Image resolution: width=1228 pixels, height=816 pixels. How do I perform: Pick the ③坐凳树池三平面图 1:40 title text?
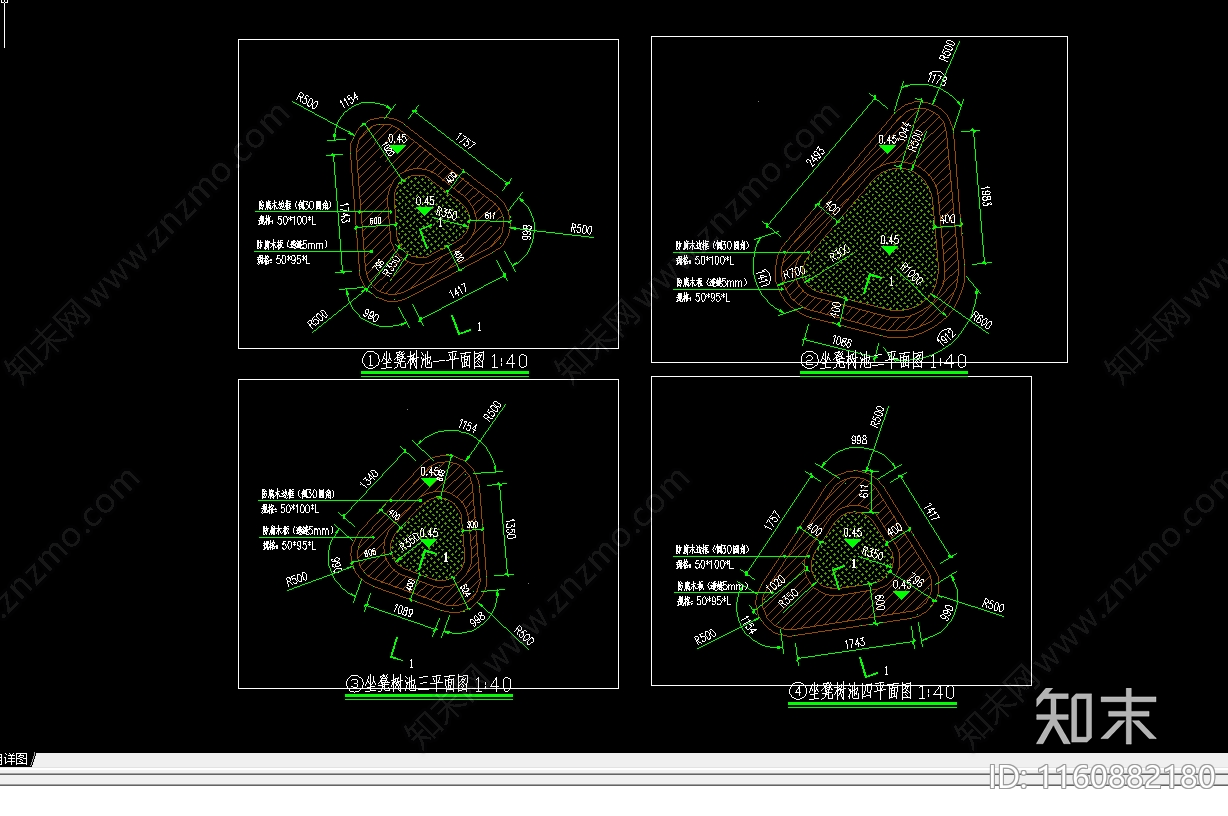click(428, 684)
